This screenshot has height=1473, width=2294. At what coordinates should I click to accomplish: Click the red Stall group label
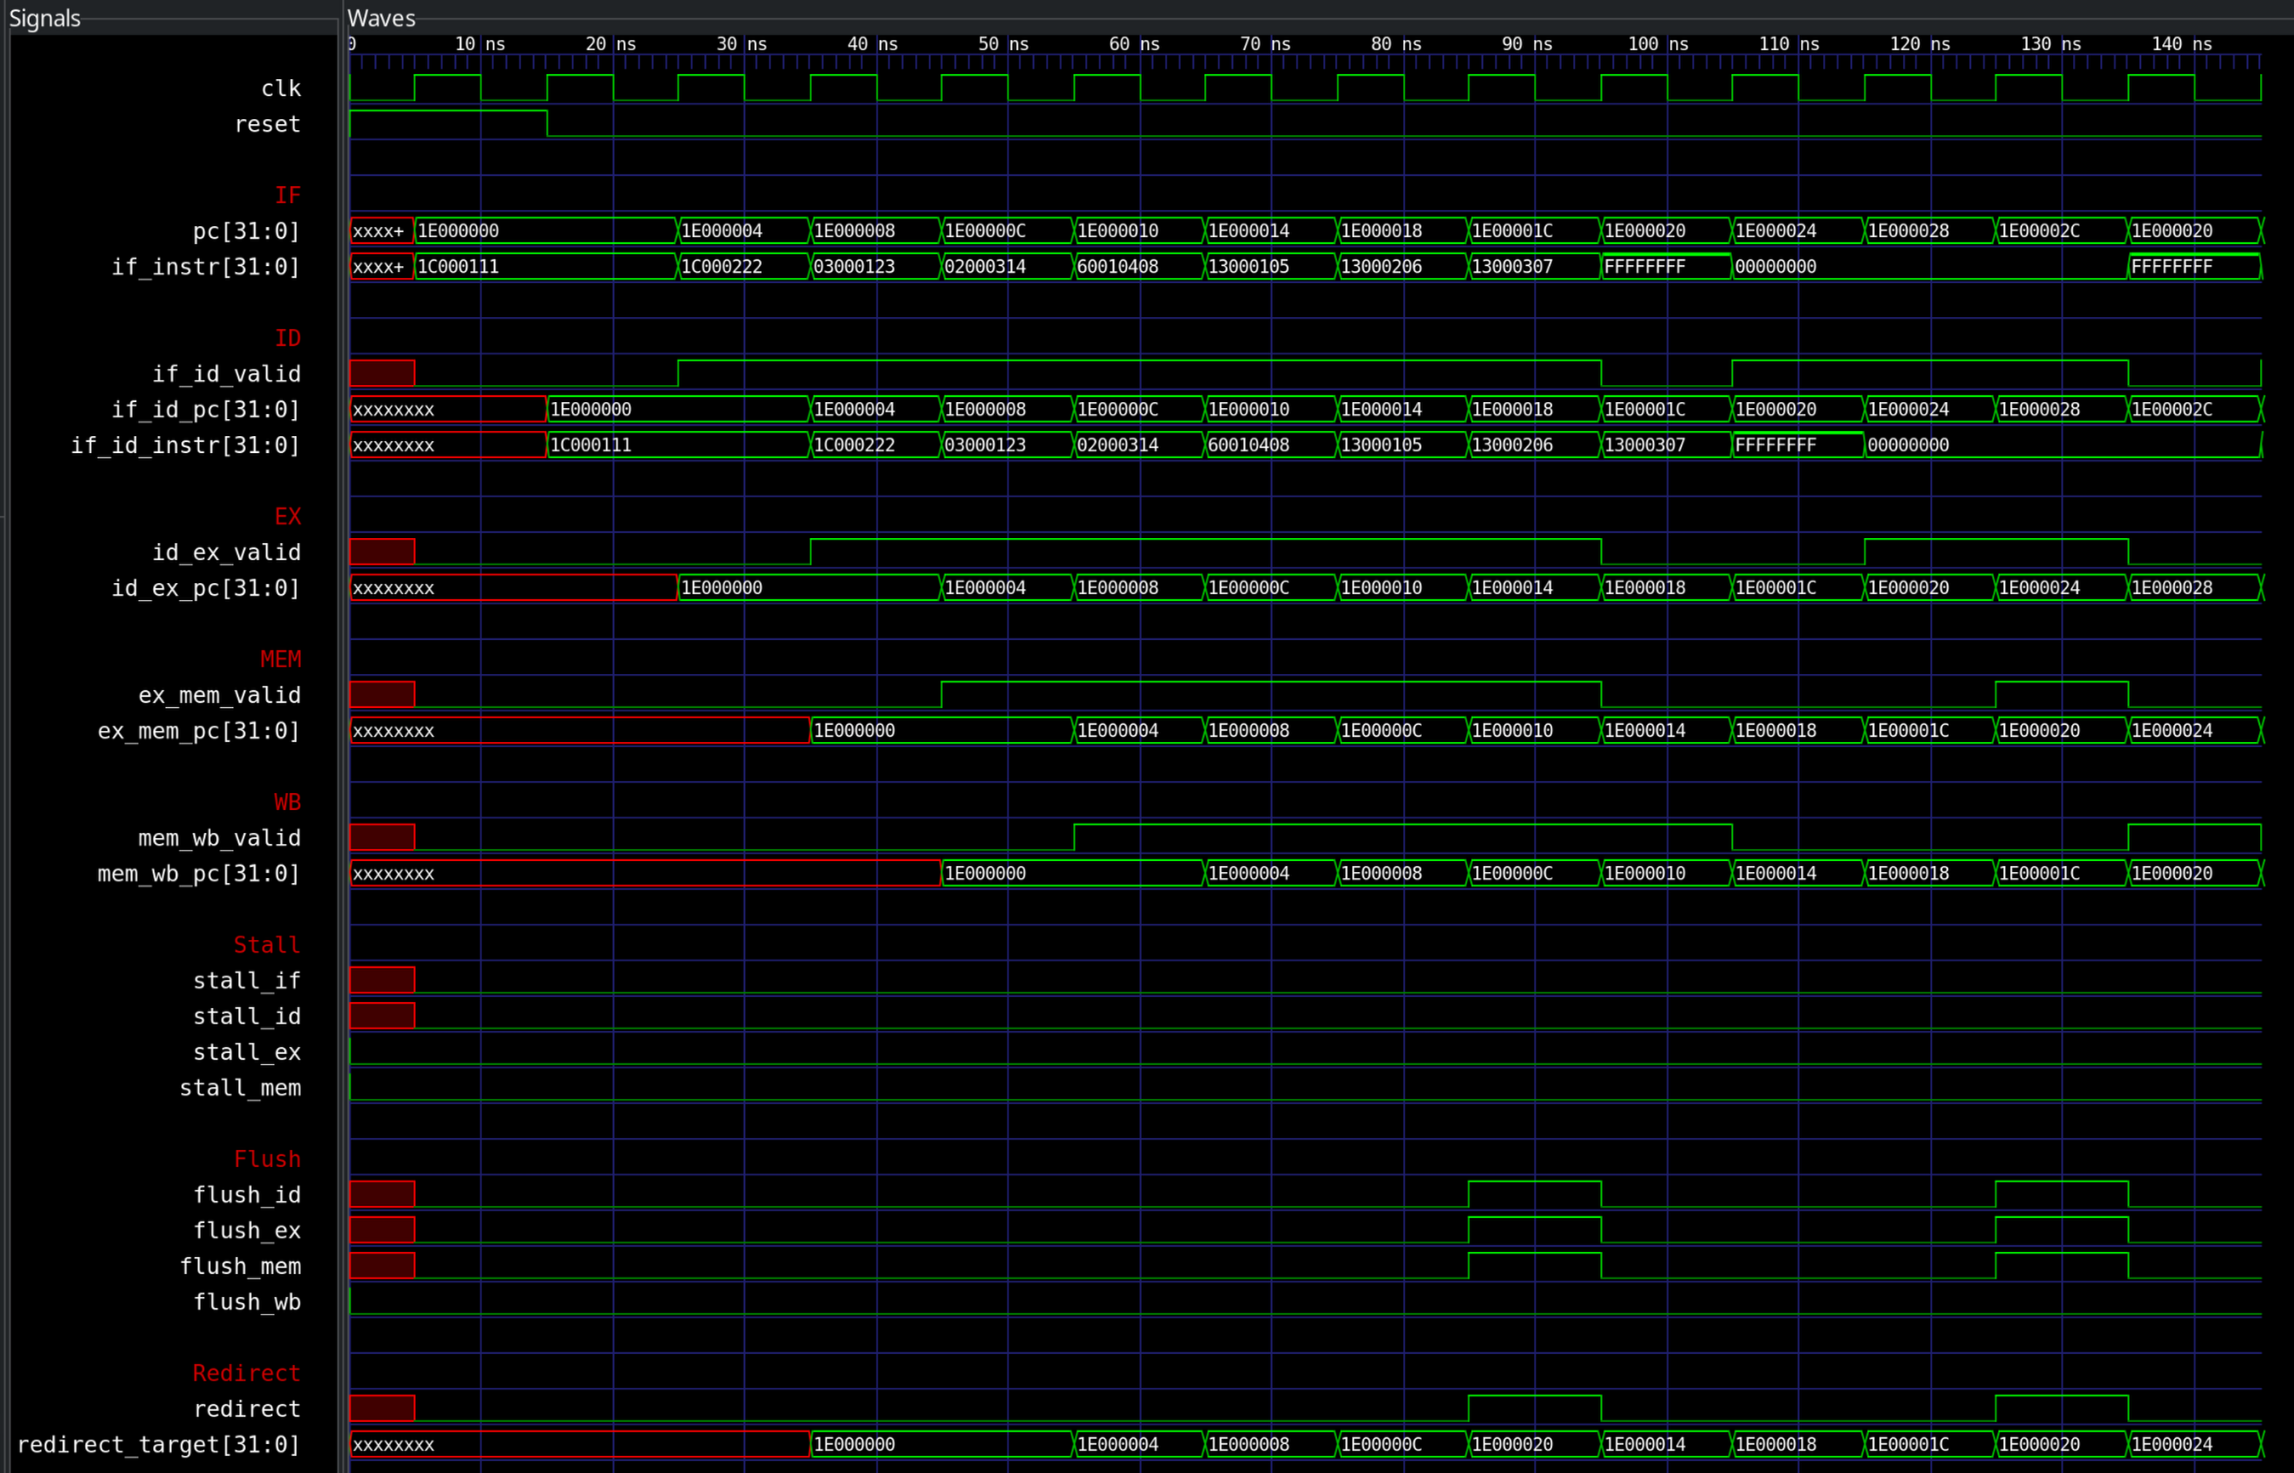[x=266, y=946]
